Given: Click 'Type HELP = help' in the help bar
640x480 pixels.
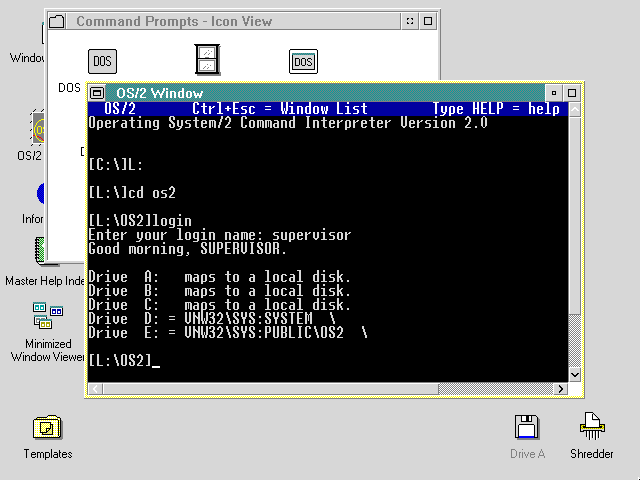Looking at the screenshot, I should 496,109.
